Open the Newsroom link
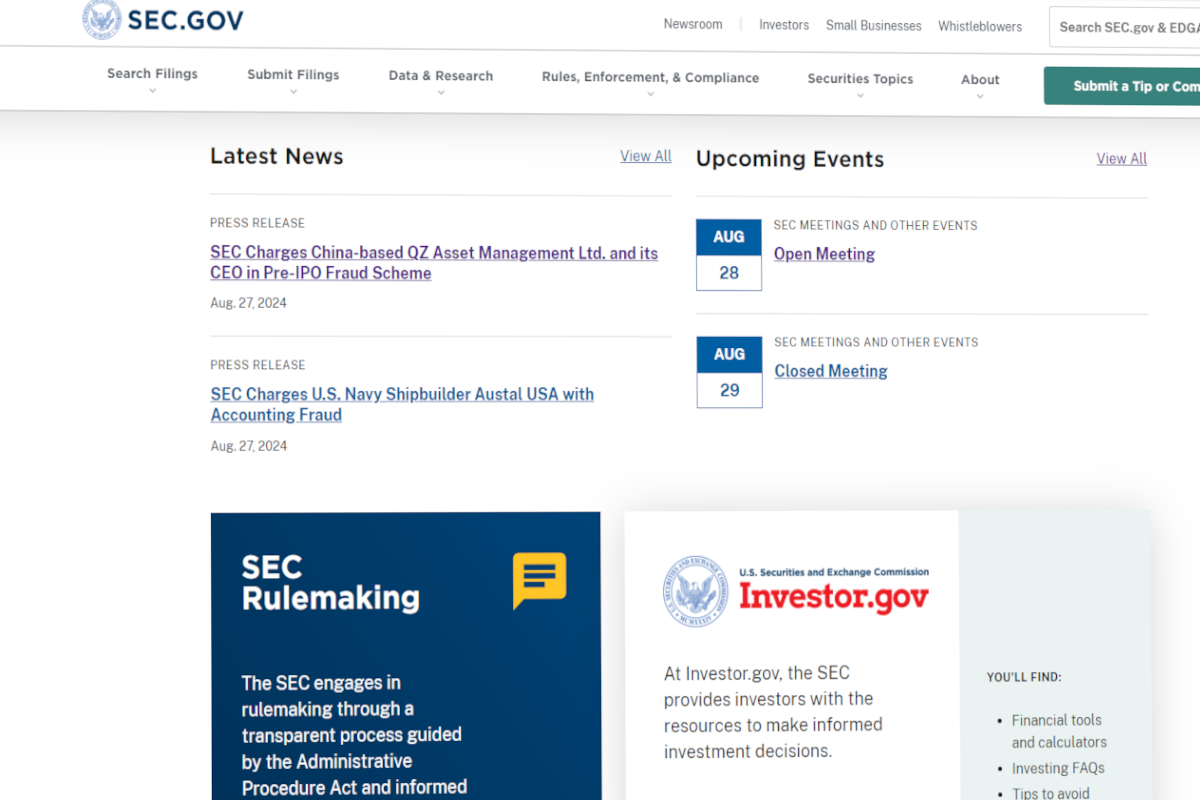Screen dimensions: 1200x800 click(693, 24)
